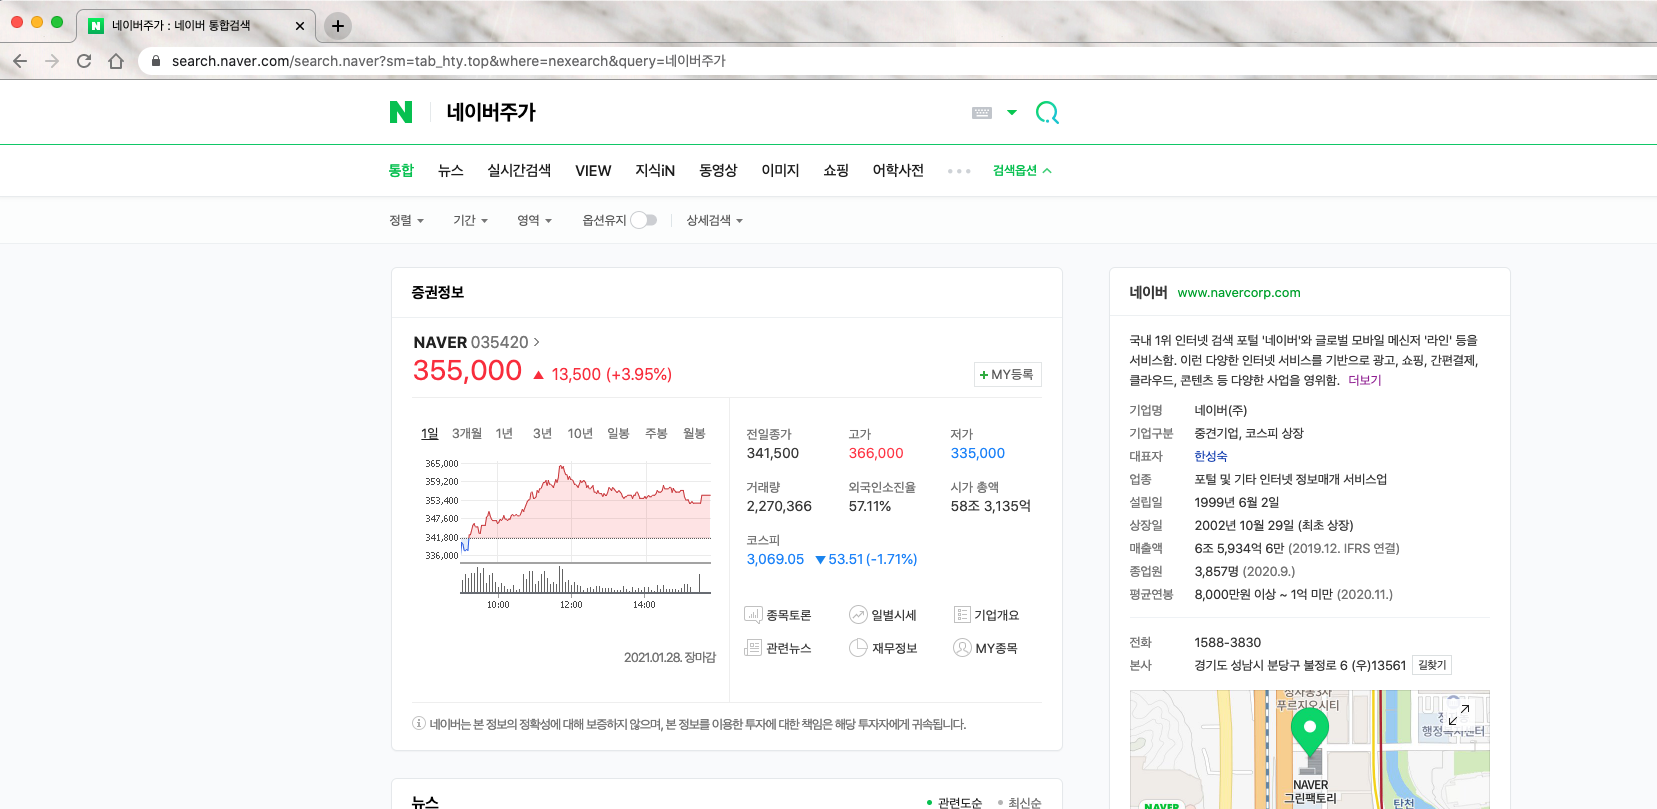
Task: Click 더보기 to expand company description
Action: click(x=1364, y=380)
